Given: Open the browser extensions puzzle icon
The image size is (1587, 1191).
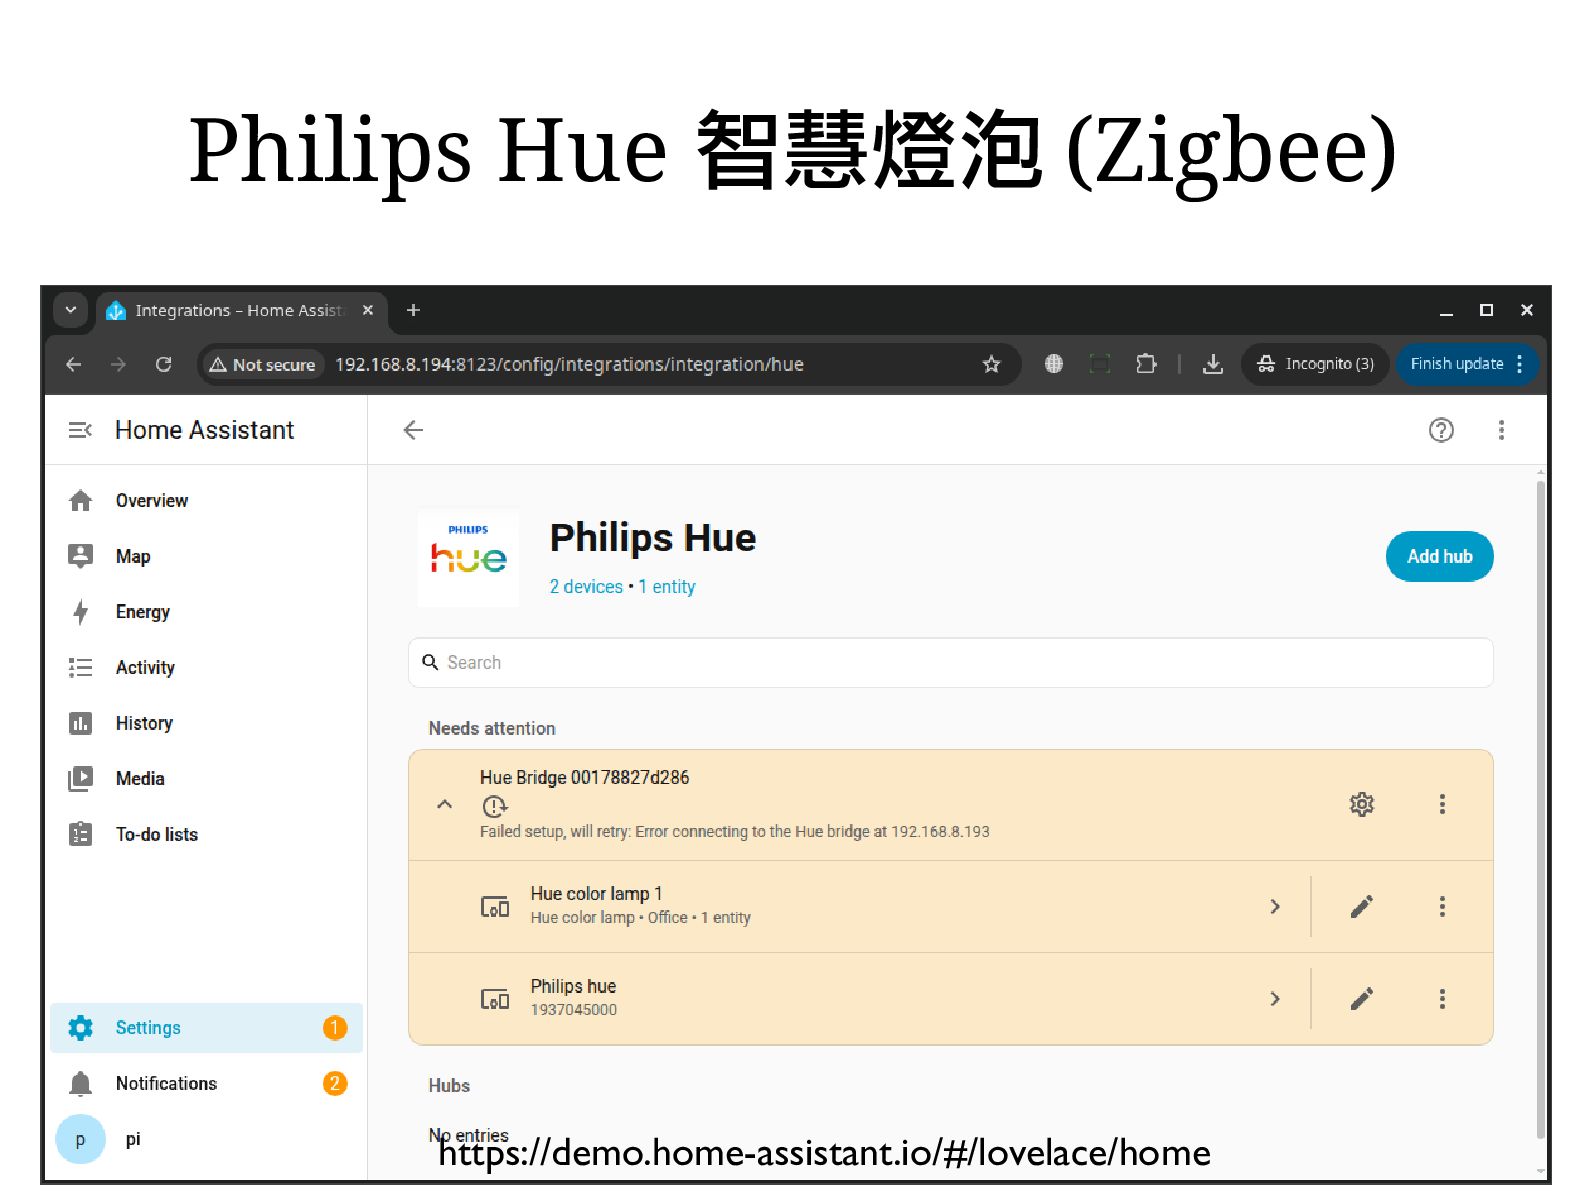Looking at the screenshot, I should click(1146, 364).
